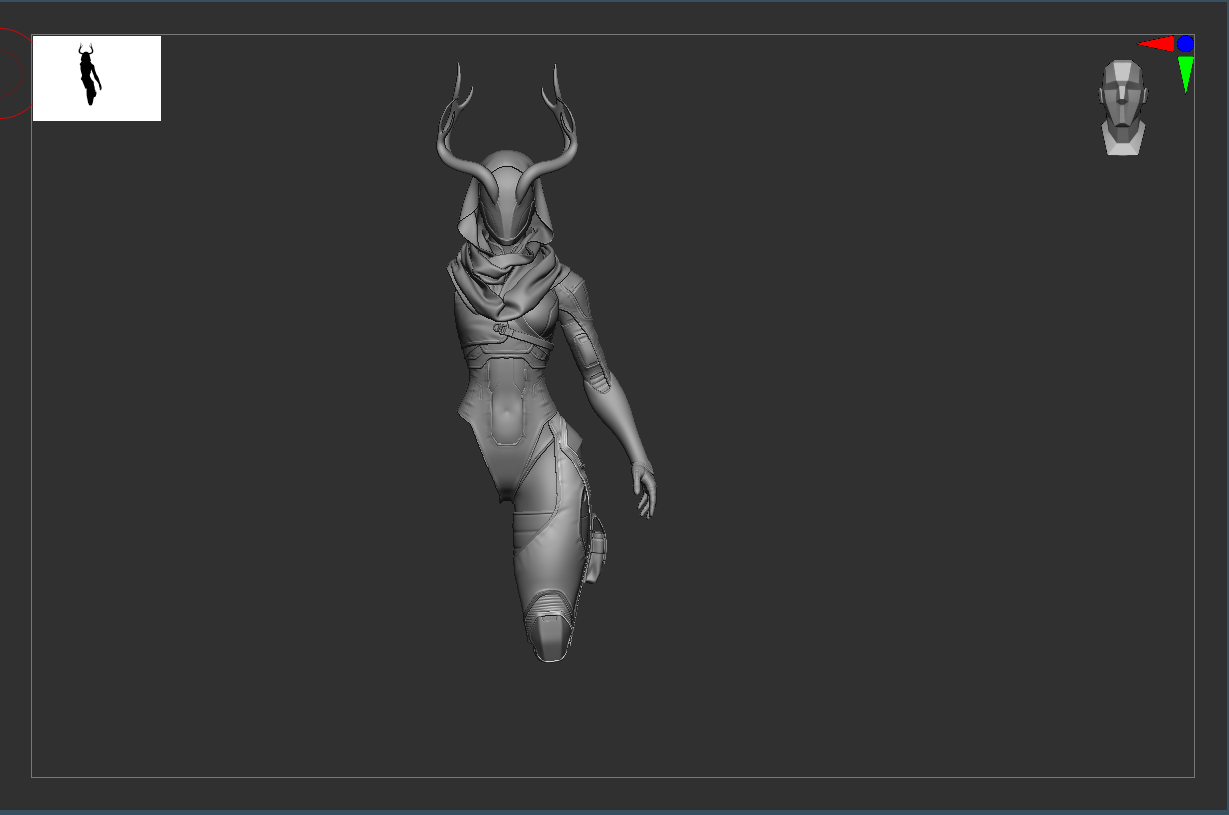Click the green Y-axis cone
This screenshot has width=1229, height=815.
1186,73
